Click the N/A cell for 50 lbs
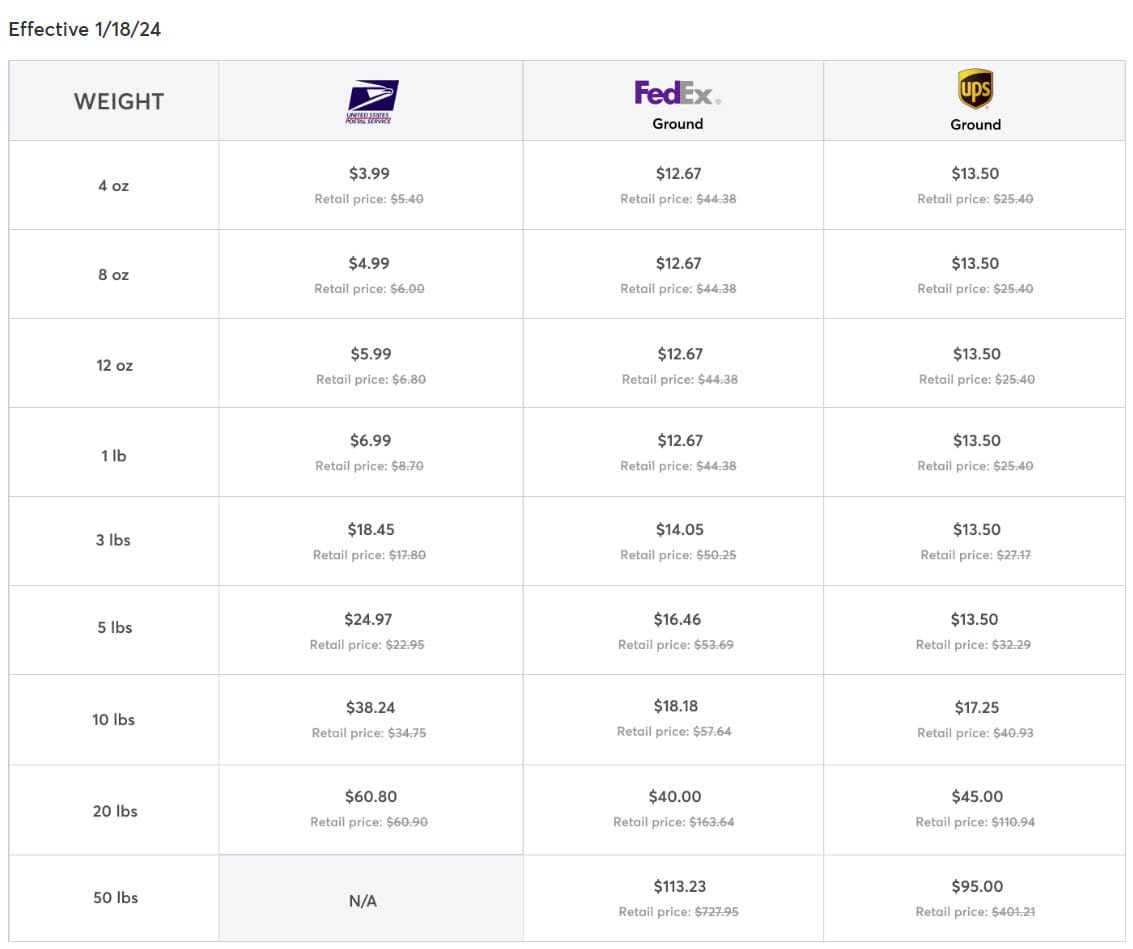The image size is (1133, 949). point(363,902)
